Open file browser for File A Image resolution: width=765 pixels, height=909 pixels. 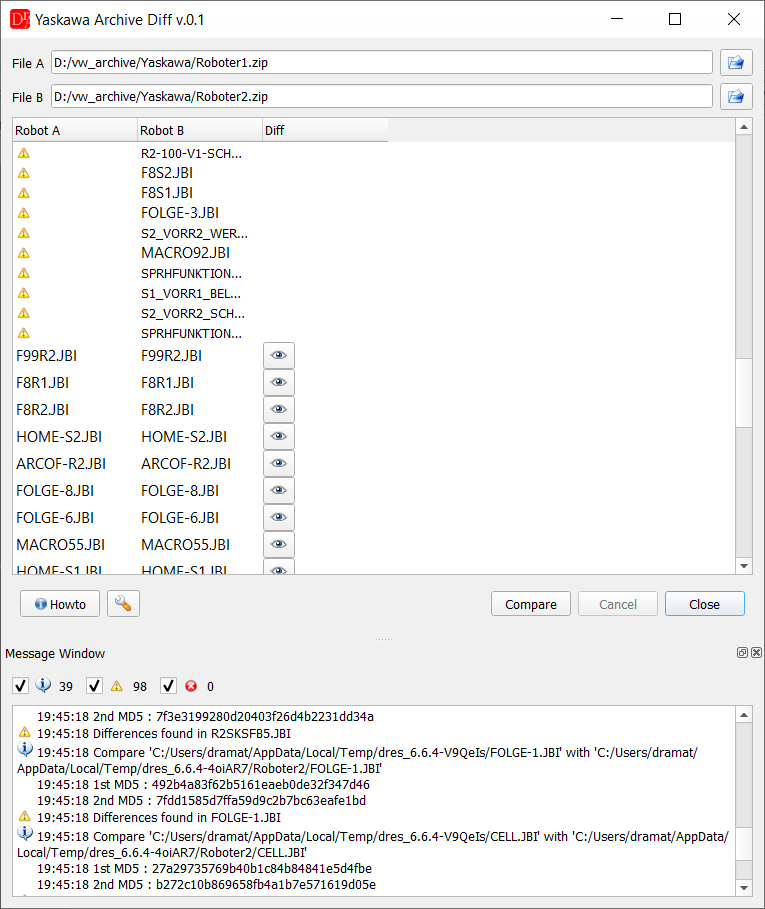pos(736,63)
